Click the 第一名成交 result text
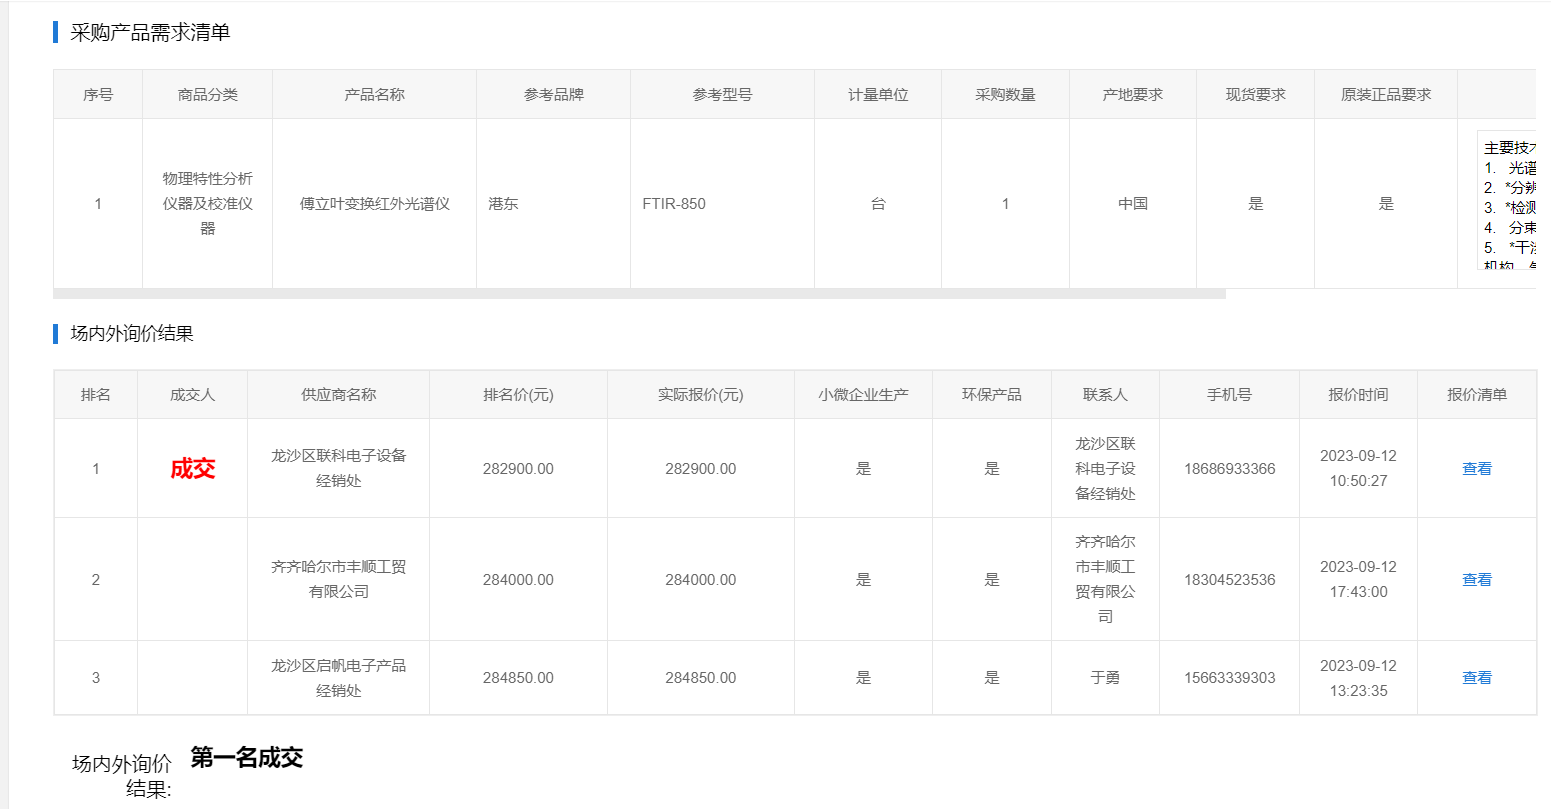This screenshot has width=1551, height=809. pyautogui.click(x=247, y=758)
